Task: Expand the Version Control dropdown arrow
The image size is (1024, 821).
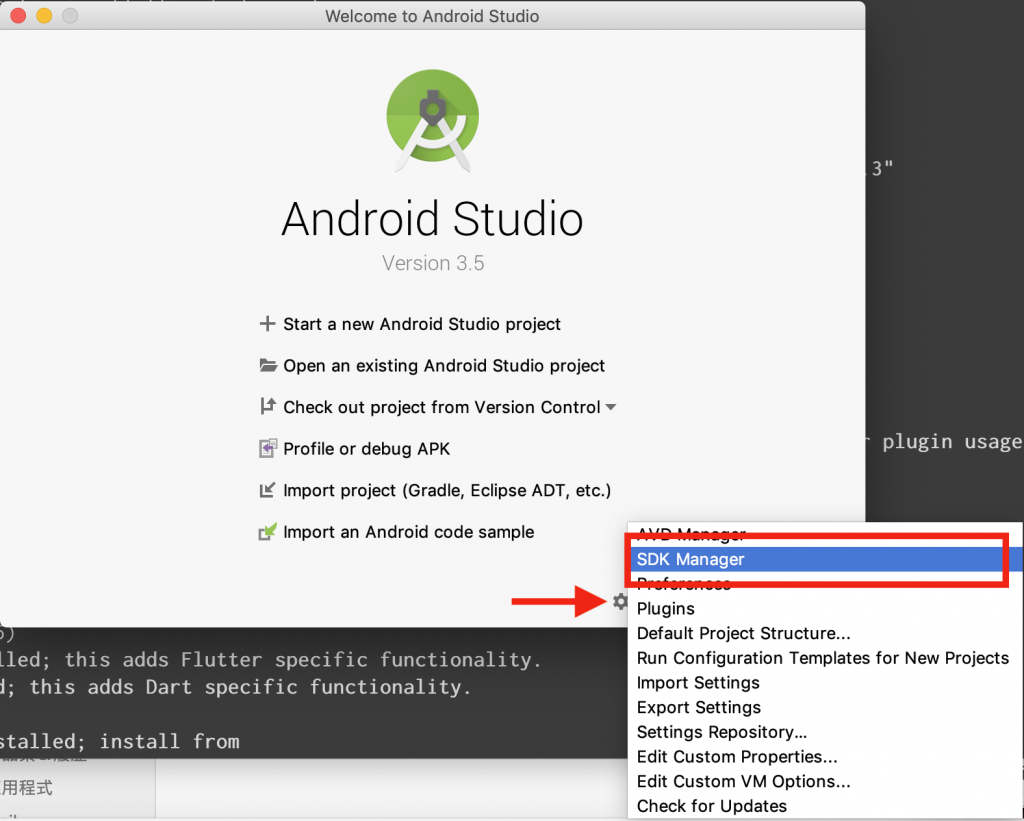Action: (x=611, y=407)
